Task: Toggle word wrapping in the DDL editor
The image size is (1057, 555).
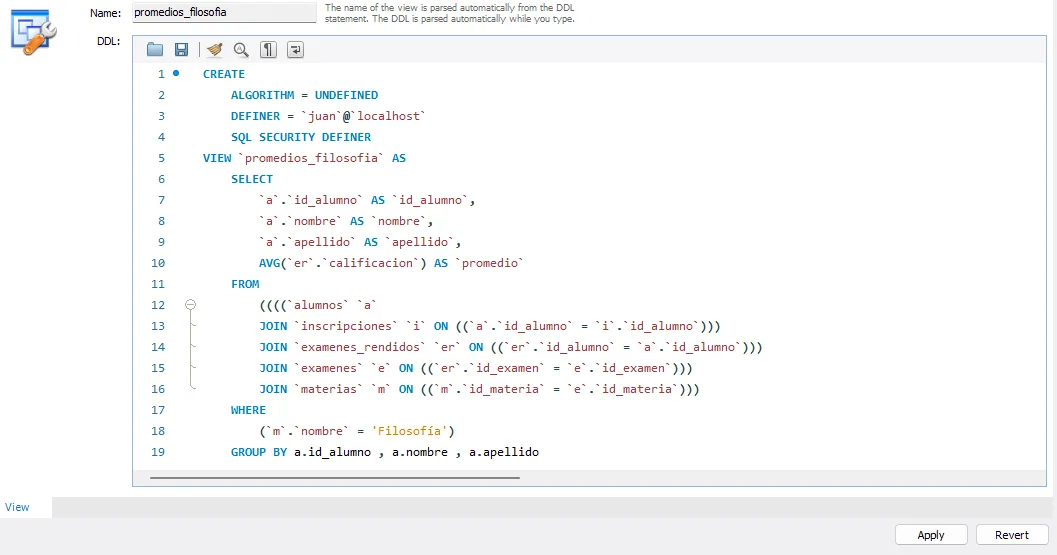Action: click(296, 50)
